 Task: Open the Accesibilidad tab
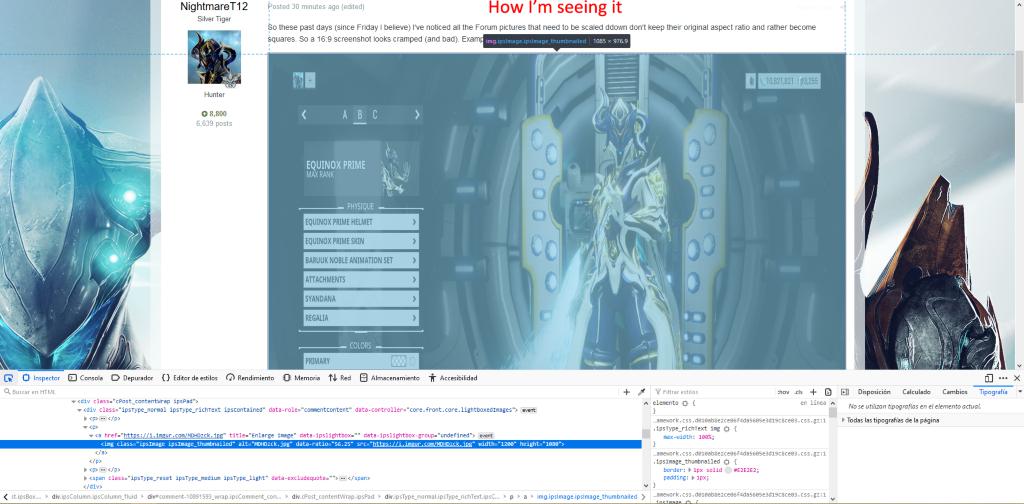(x=453, y=378)
